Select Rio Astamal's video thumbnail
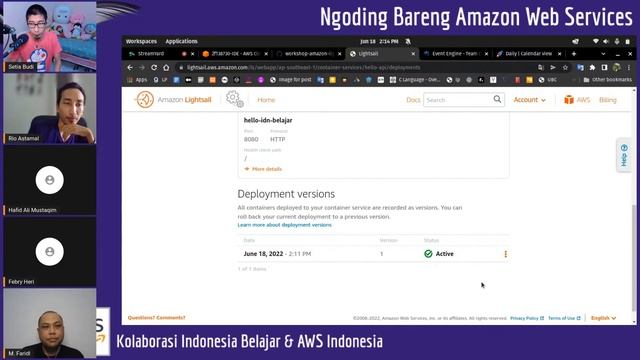640x360 pixels. click(49, 108)
